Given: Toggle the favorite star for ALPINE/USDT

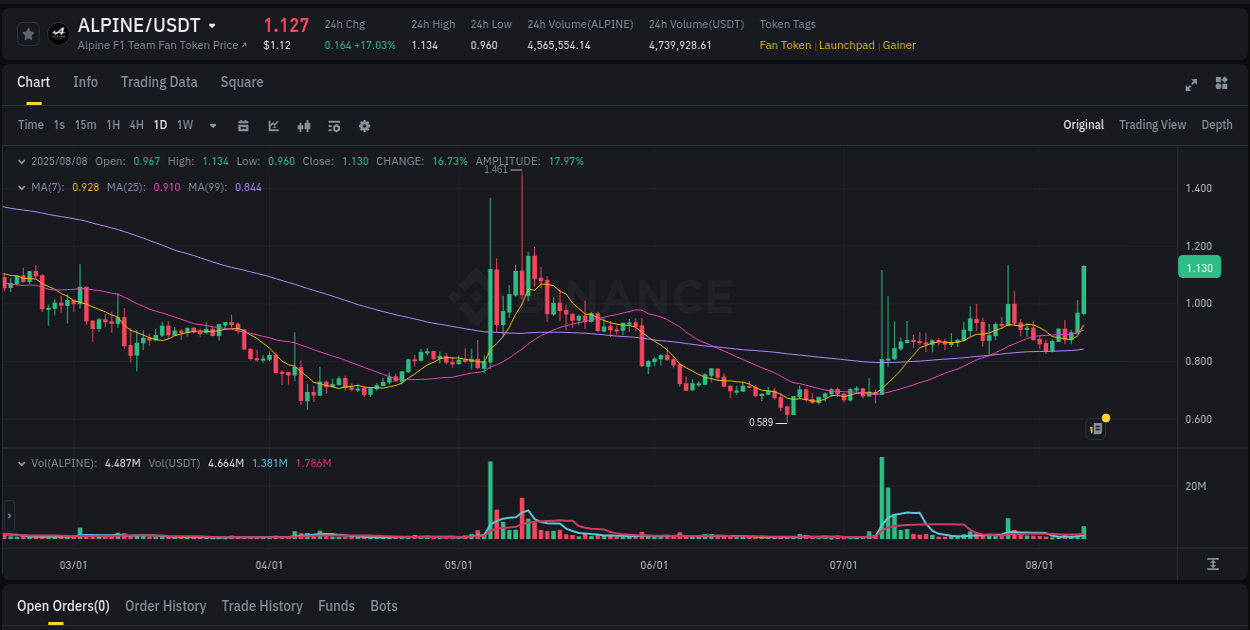Looking at the screenshot, I should (27, 33).
